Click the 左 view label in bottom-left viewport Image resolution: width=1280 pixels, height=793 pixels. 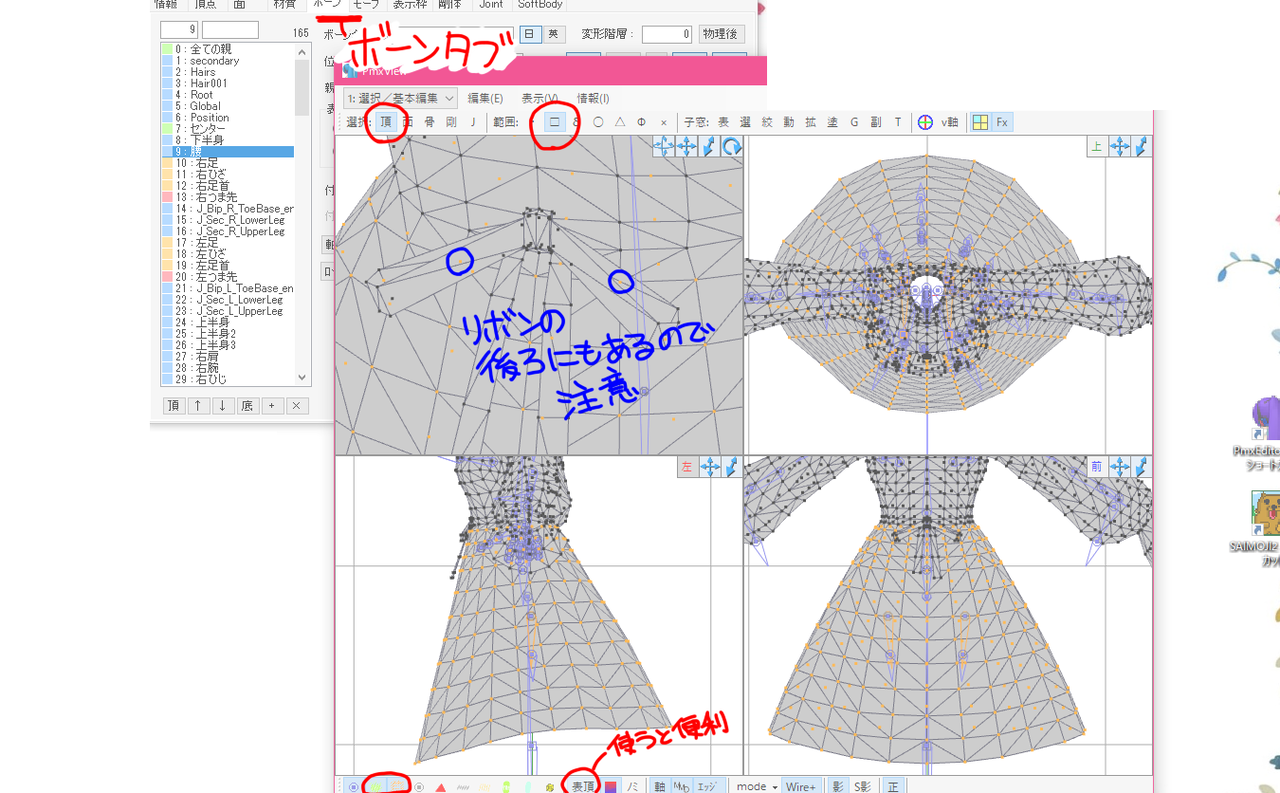tap(687, 467)
